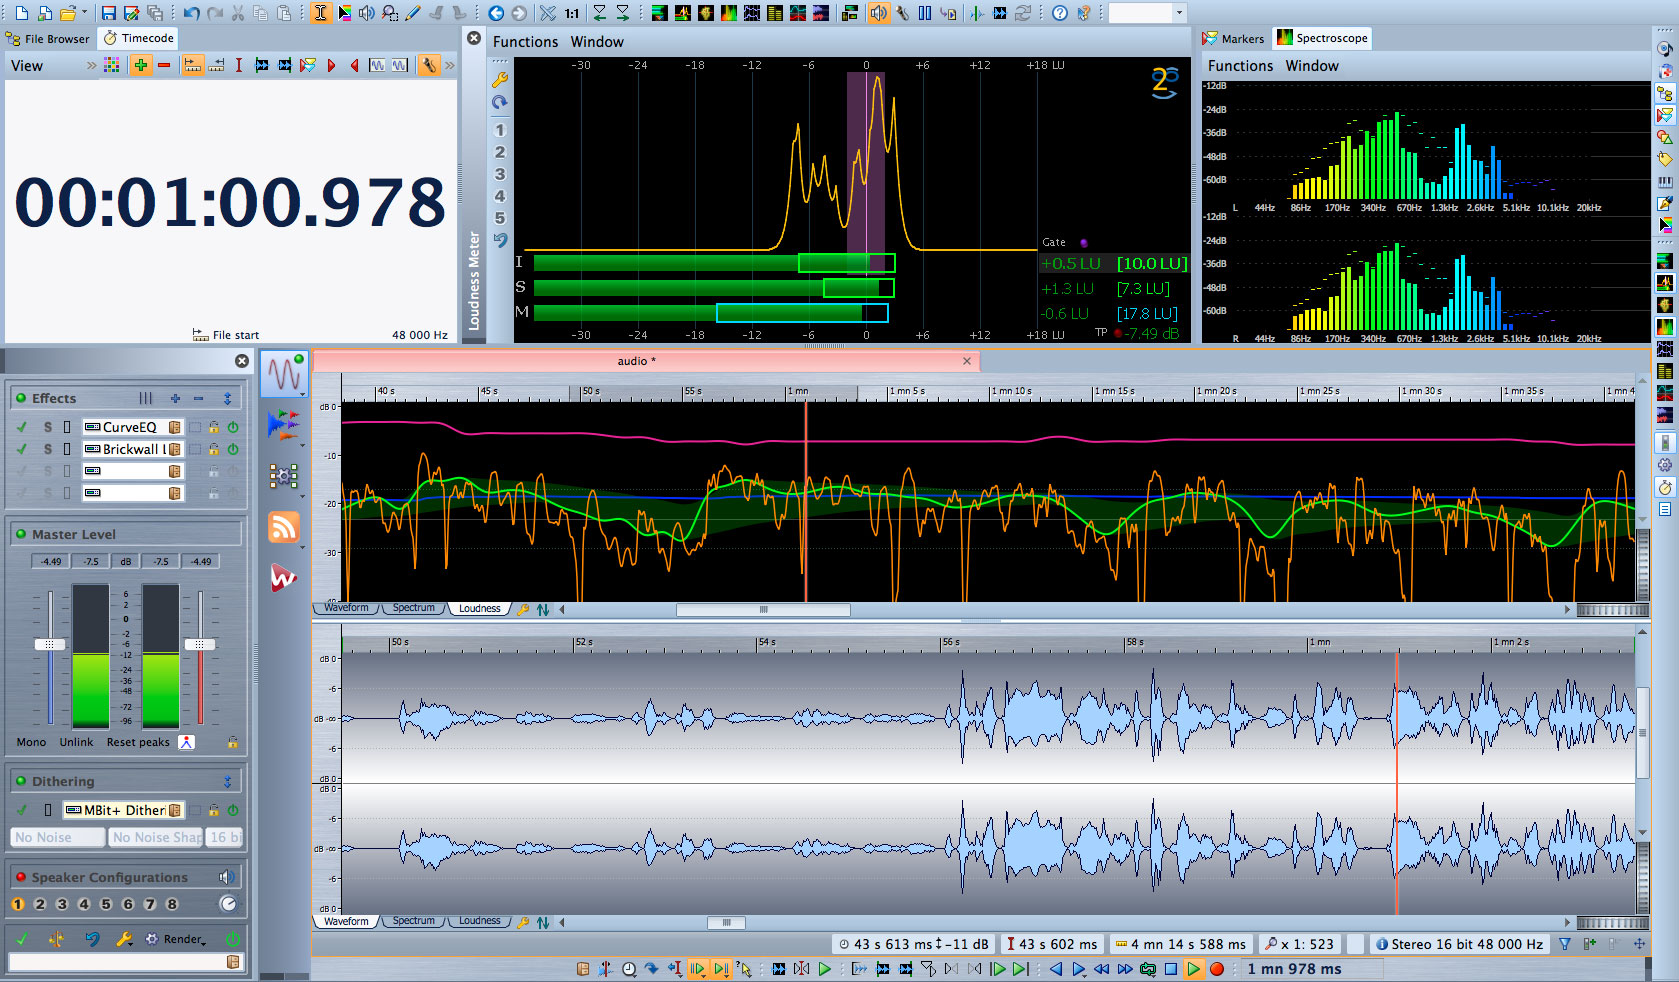Click right master level fader handle
1679x982 pixels.
(x=200, y=645)
